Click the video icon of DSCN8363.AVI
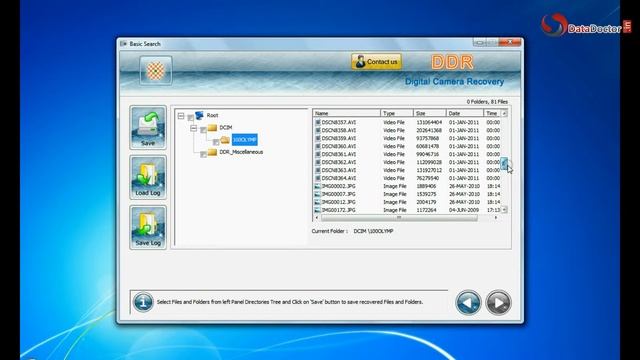640x360 pixels. click(x=318, y=170)
